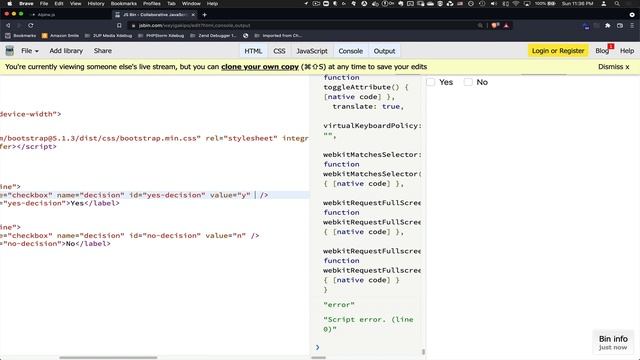Click the jsbin.com address bar
640x360 pixels.
302,25
